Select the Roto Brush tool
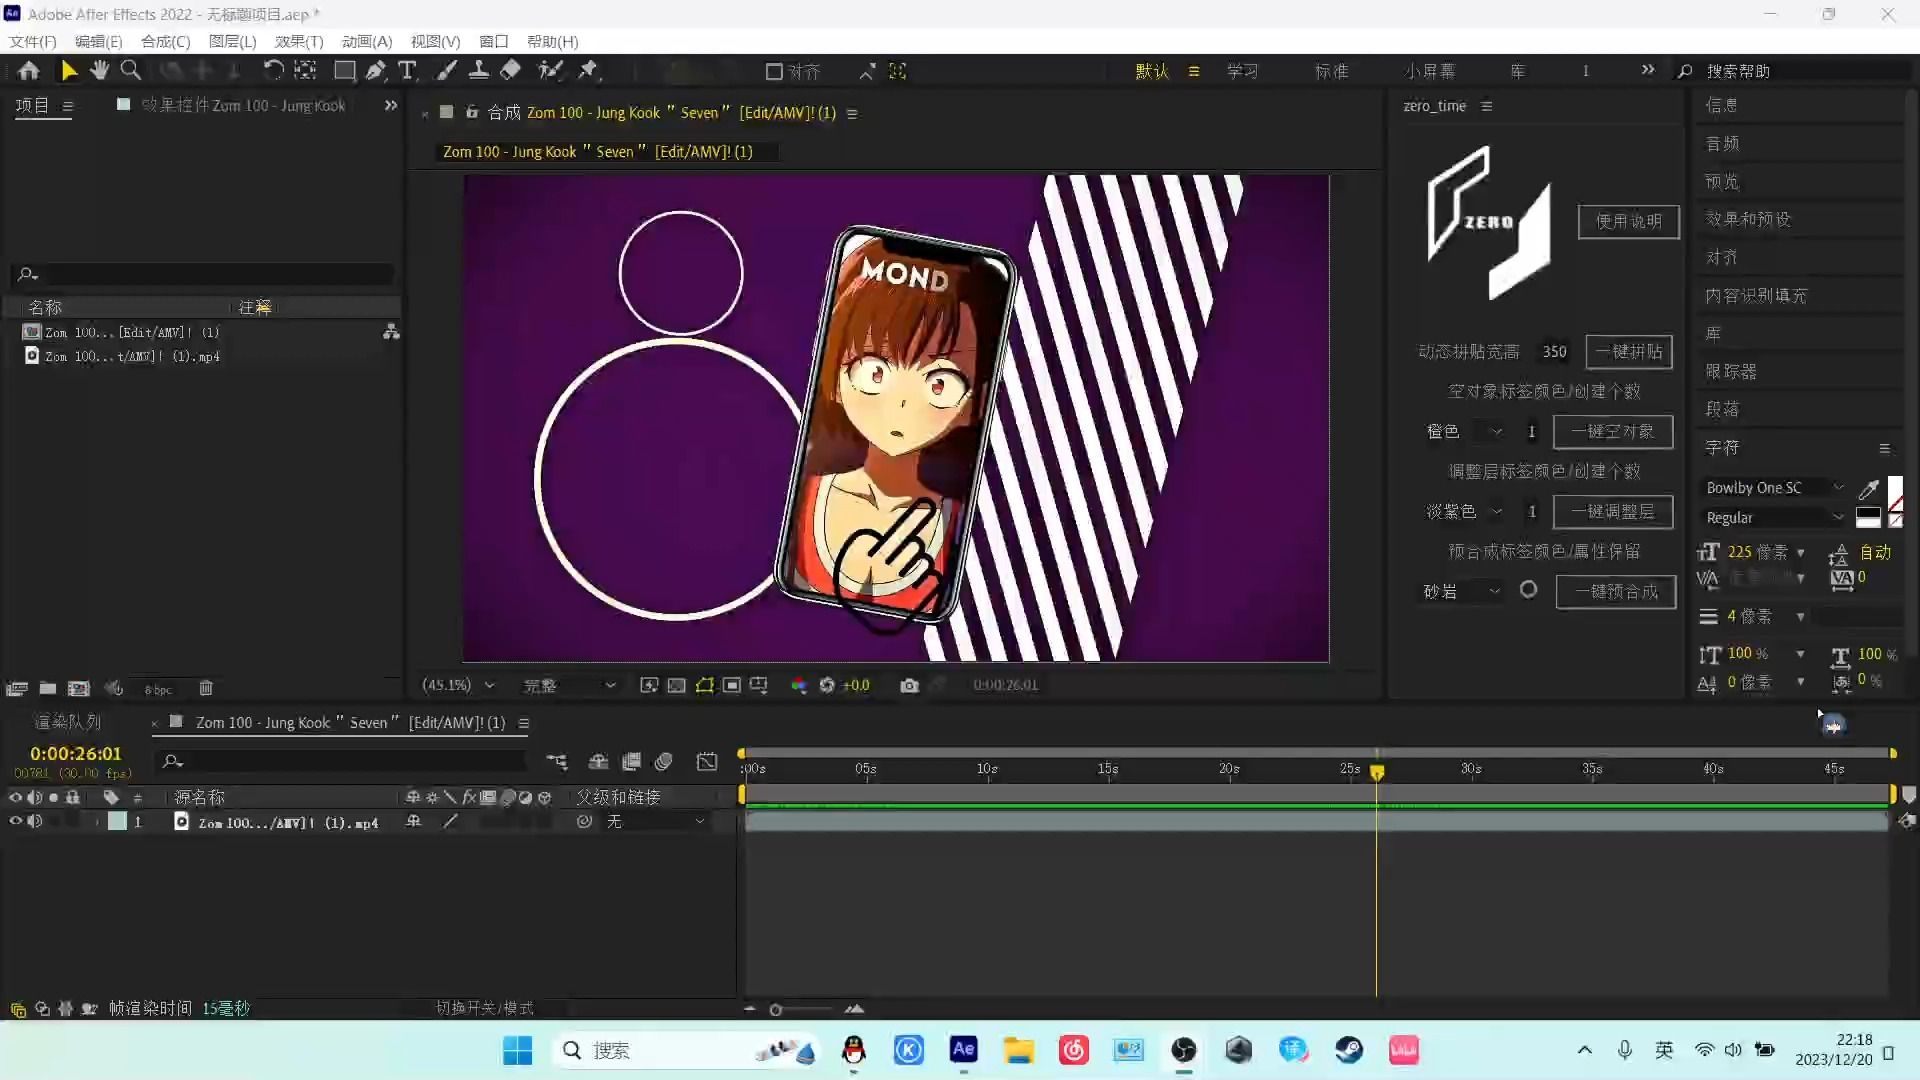Image resolution: width=1920 pixels, height=1080 pixels. [x=550, y=71]
